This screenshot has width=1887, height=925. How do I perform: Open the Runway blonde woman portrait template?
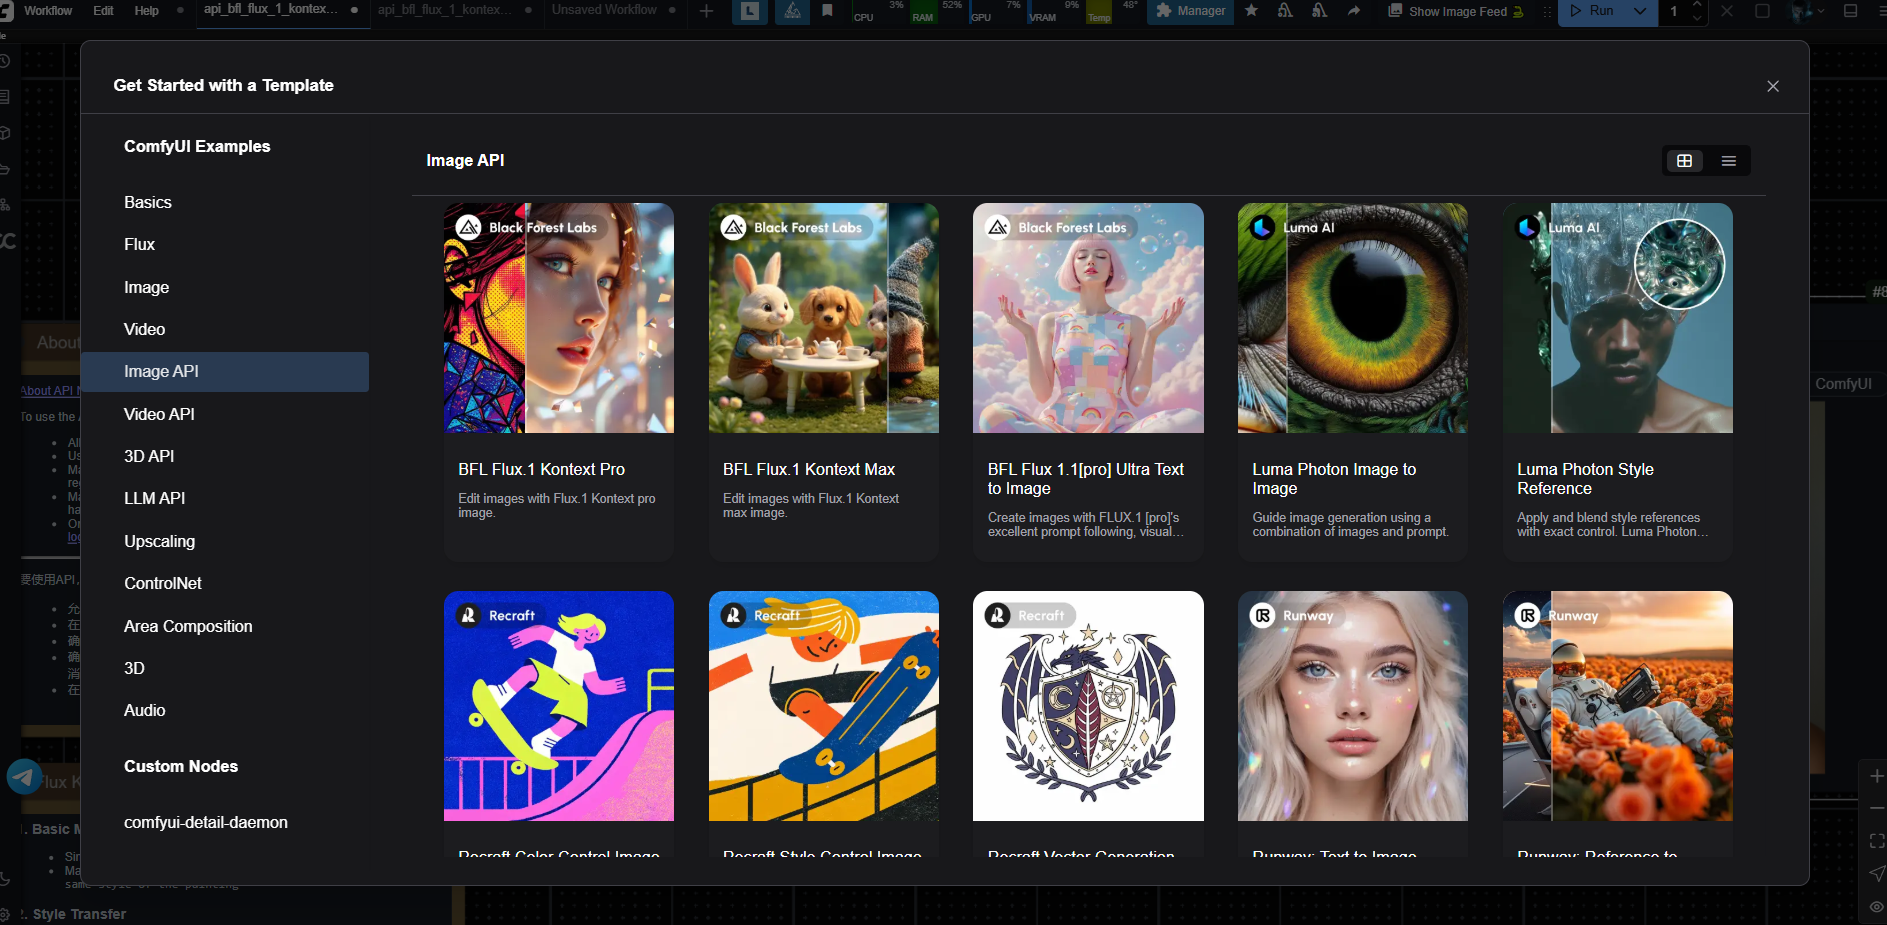click(1352, 706)
